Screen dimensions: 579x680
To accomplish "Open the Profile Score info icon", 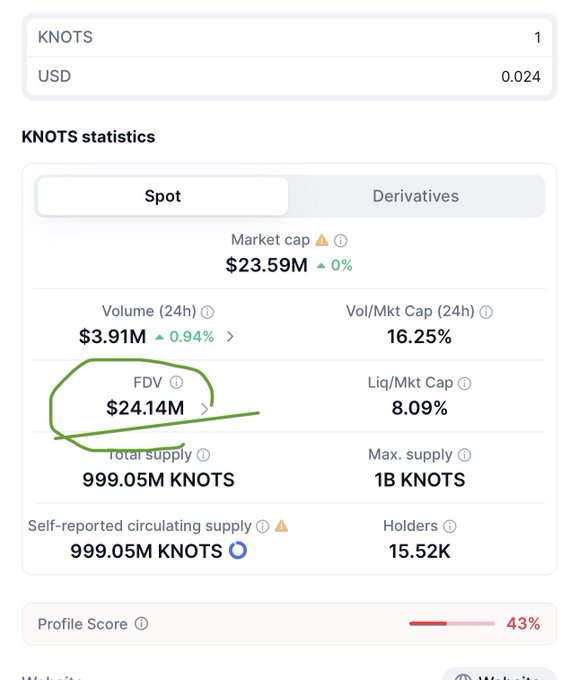I will (141, 624).
